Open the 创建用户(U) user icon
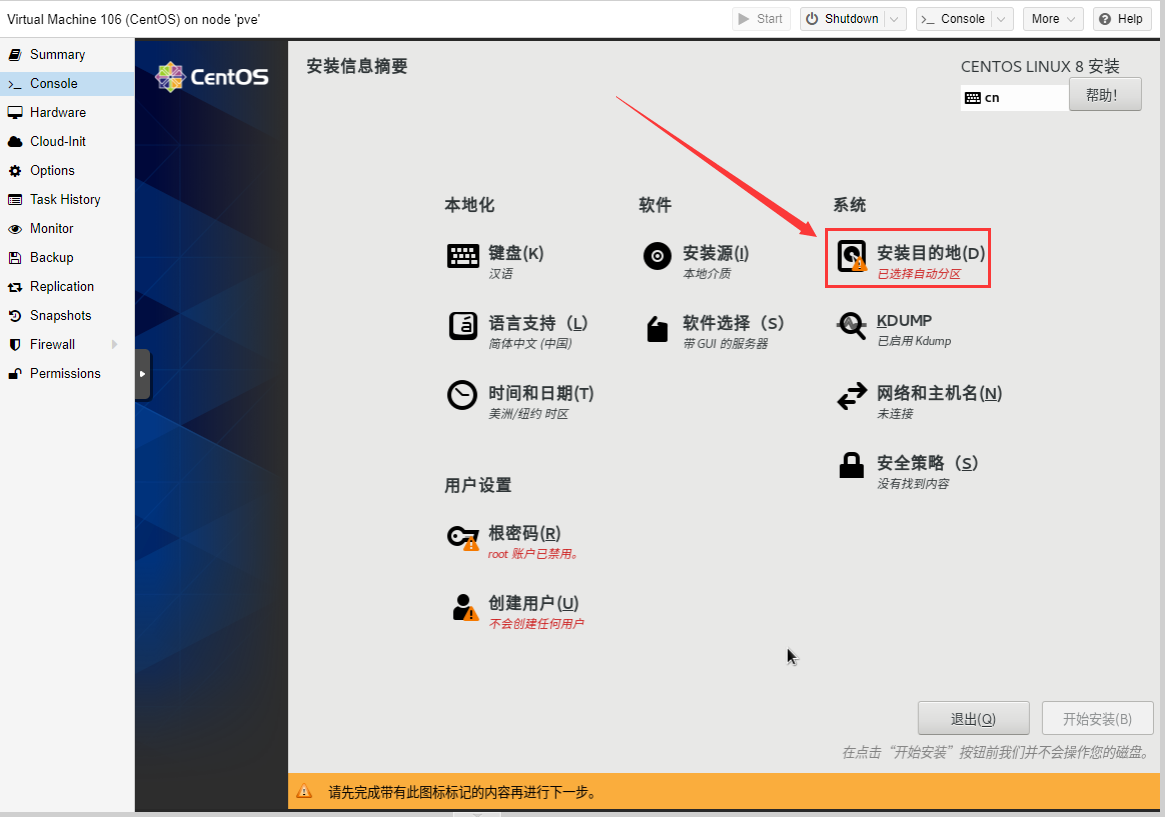The image size is (1165, 817). click(x=465, y=607)
